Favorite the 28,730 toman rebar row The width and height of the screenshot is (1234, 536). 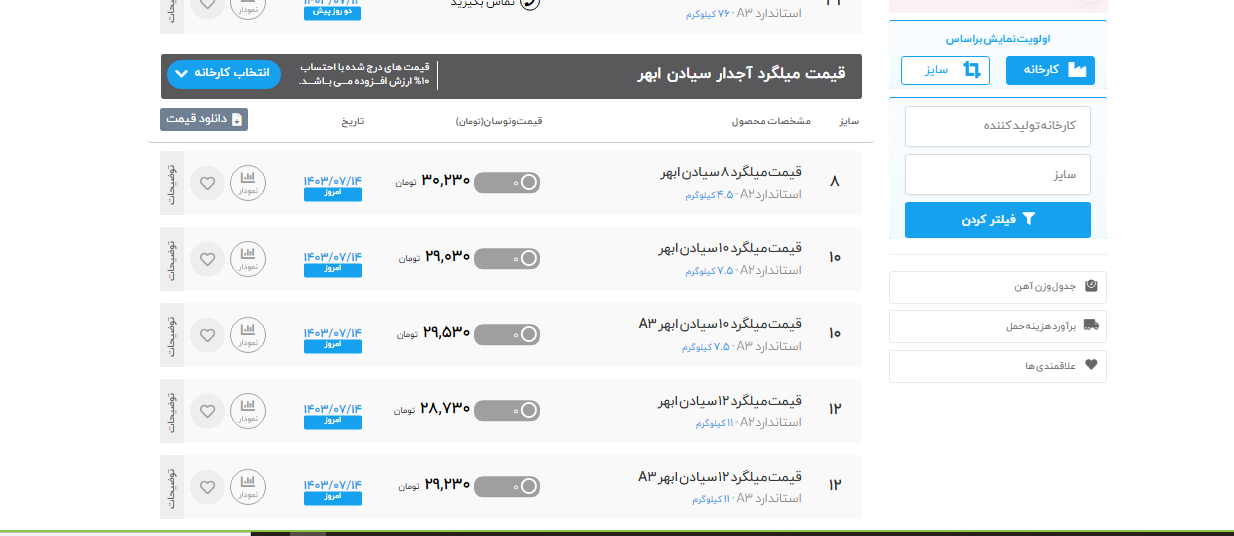[x=207, y=411]
